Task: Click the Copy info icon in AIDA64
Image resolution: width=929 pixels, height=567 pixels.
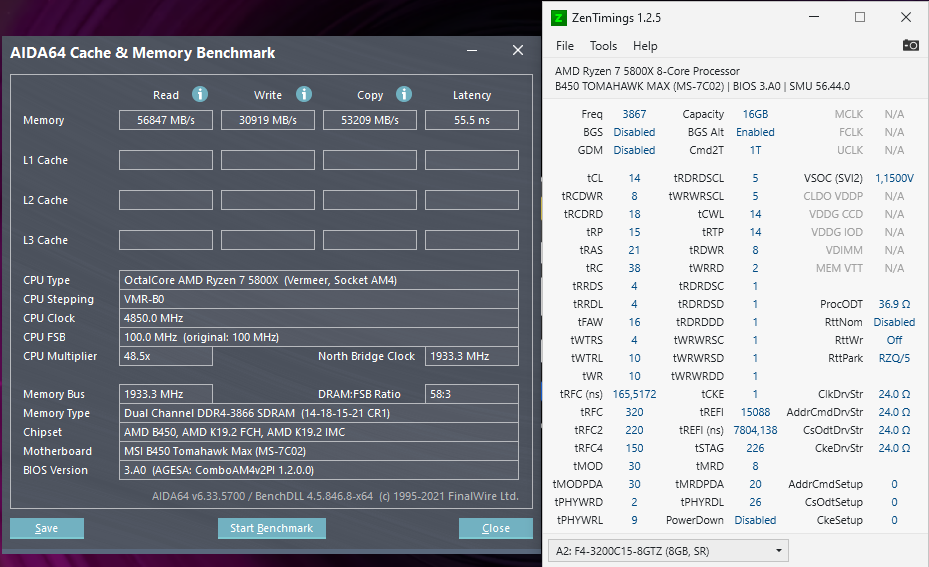Action: click(x=403, y=94)
